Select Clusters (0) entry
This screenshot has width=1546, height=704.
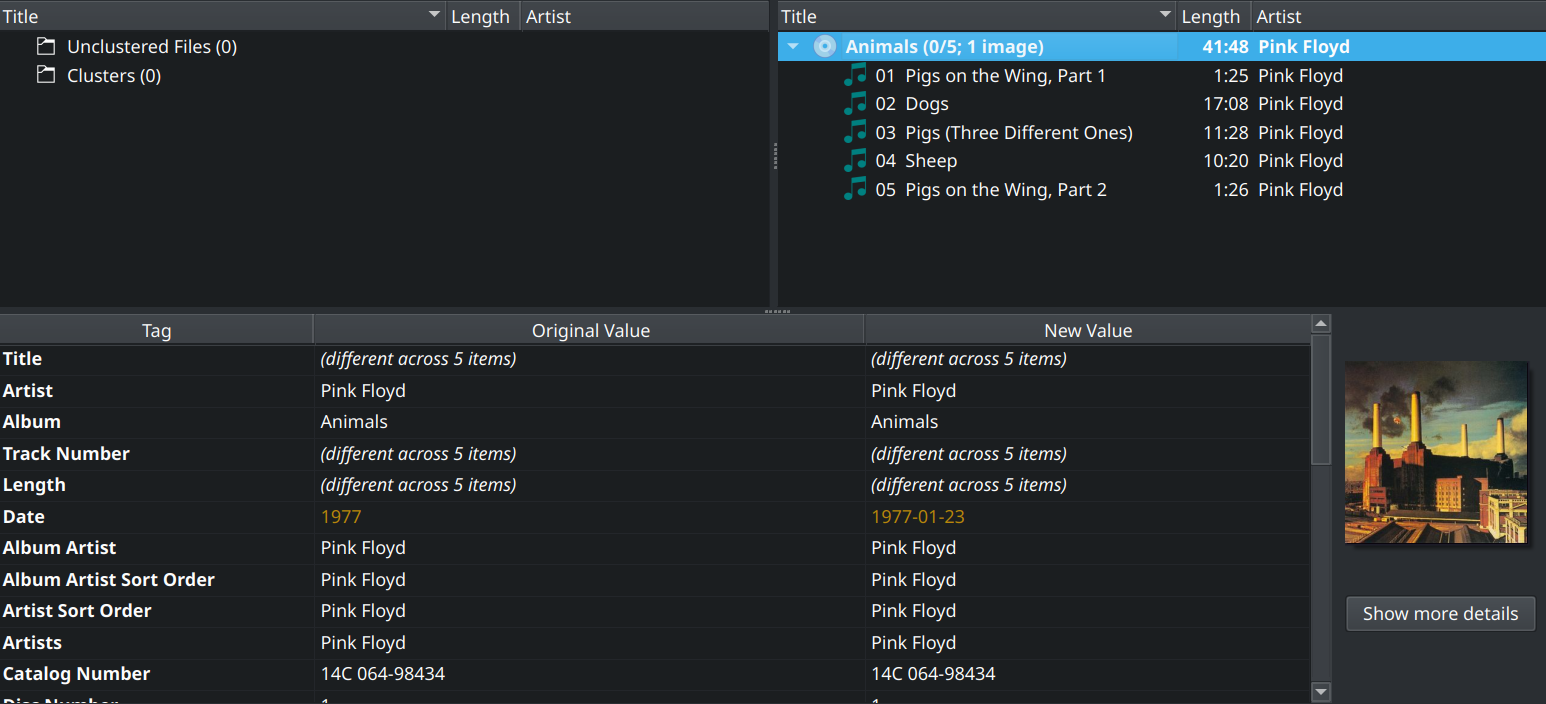coord(114,75)
